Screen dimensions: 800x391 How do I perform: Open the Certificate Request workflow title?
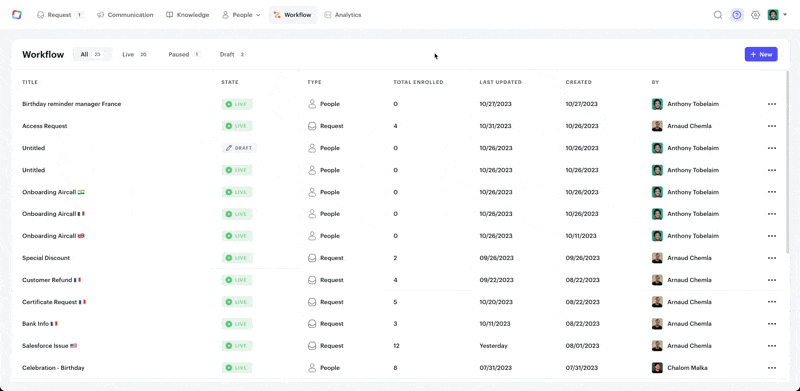54,302
